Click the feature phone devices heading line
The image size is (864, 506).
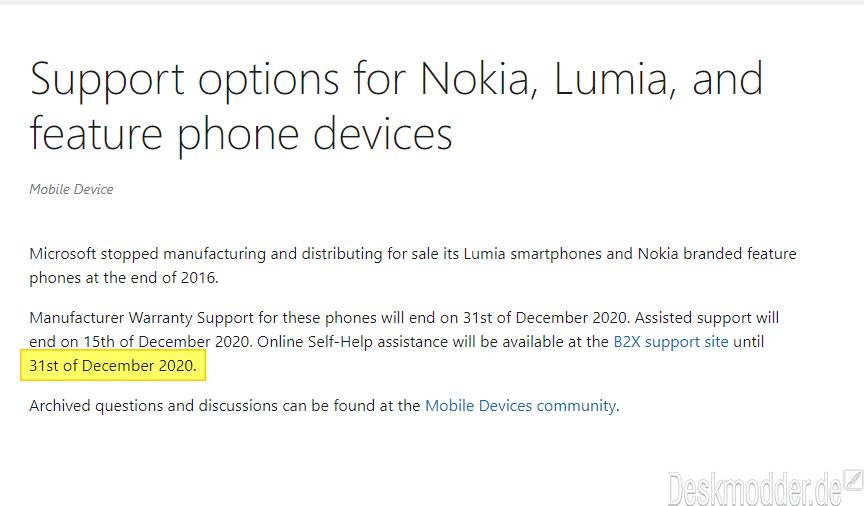(241, 136)
